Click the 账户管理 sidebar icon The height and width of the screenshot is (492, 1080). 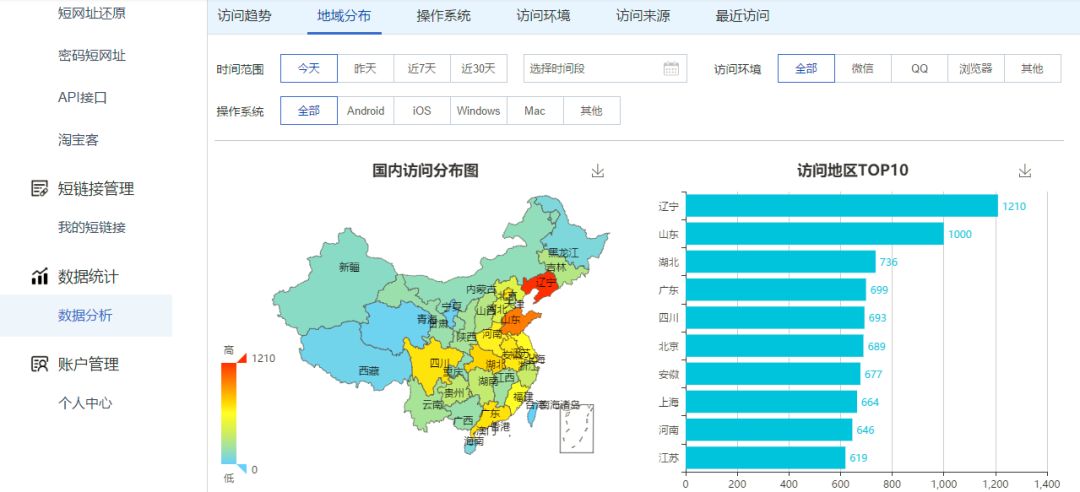click(x=40, y=364)
